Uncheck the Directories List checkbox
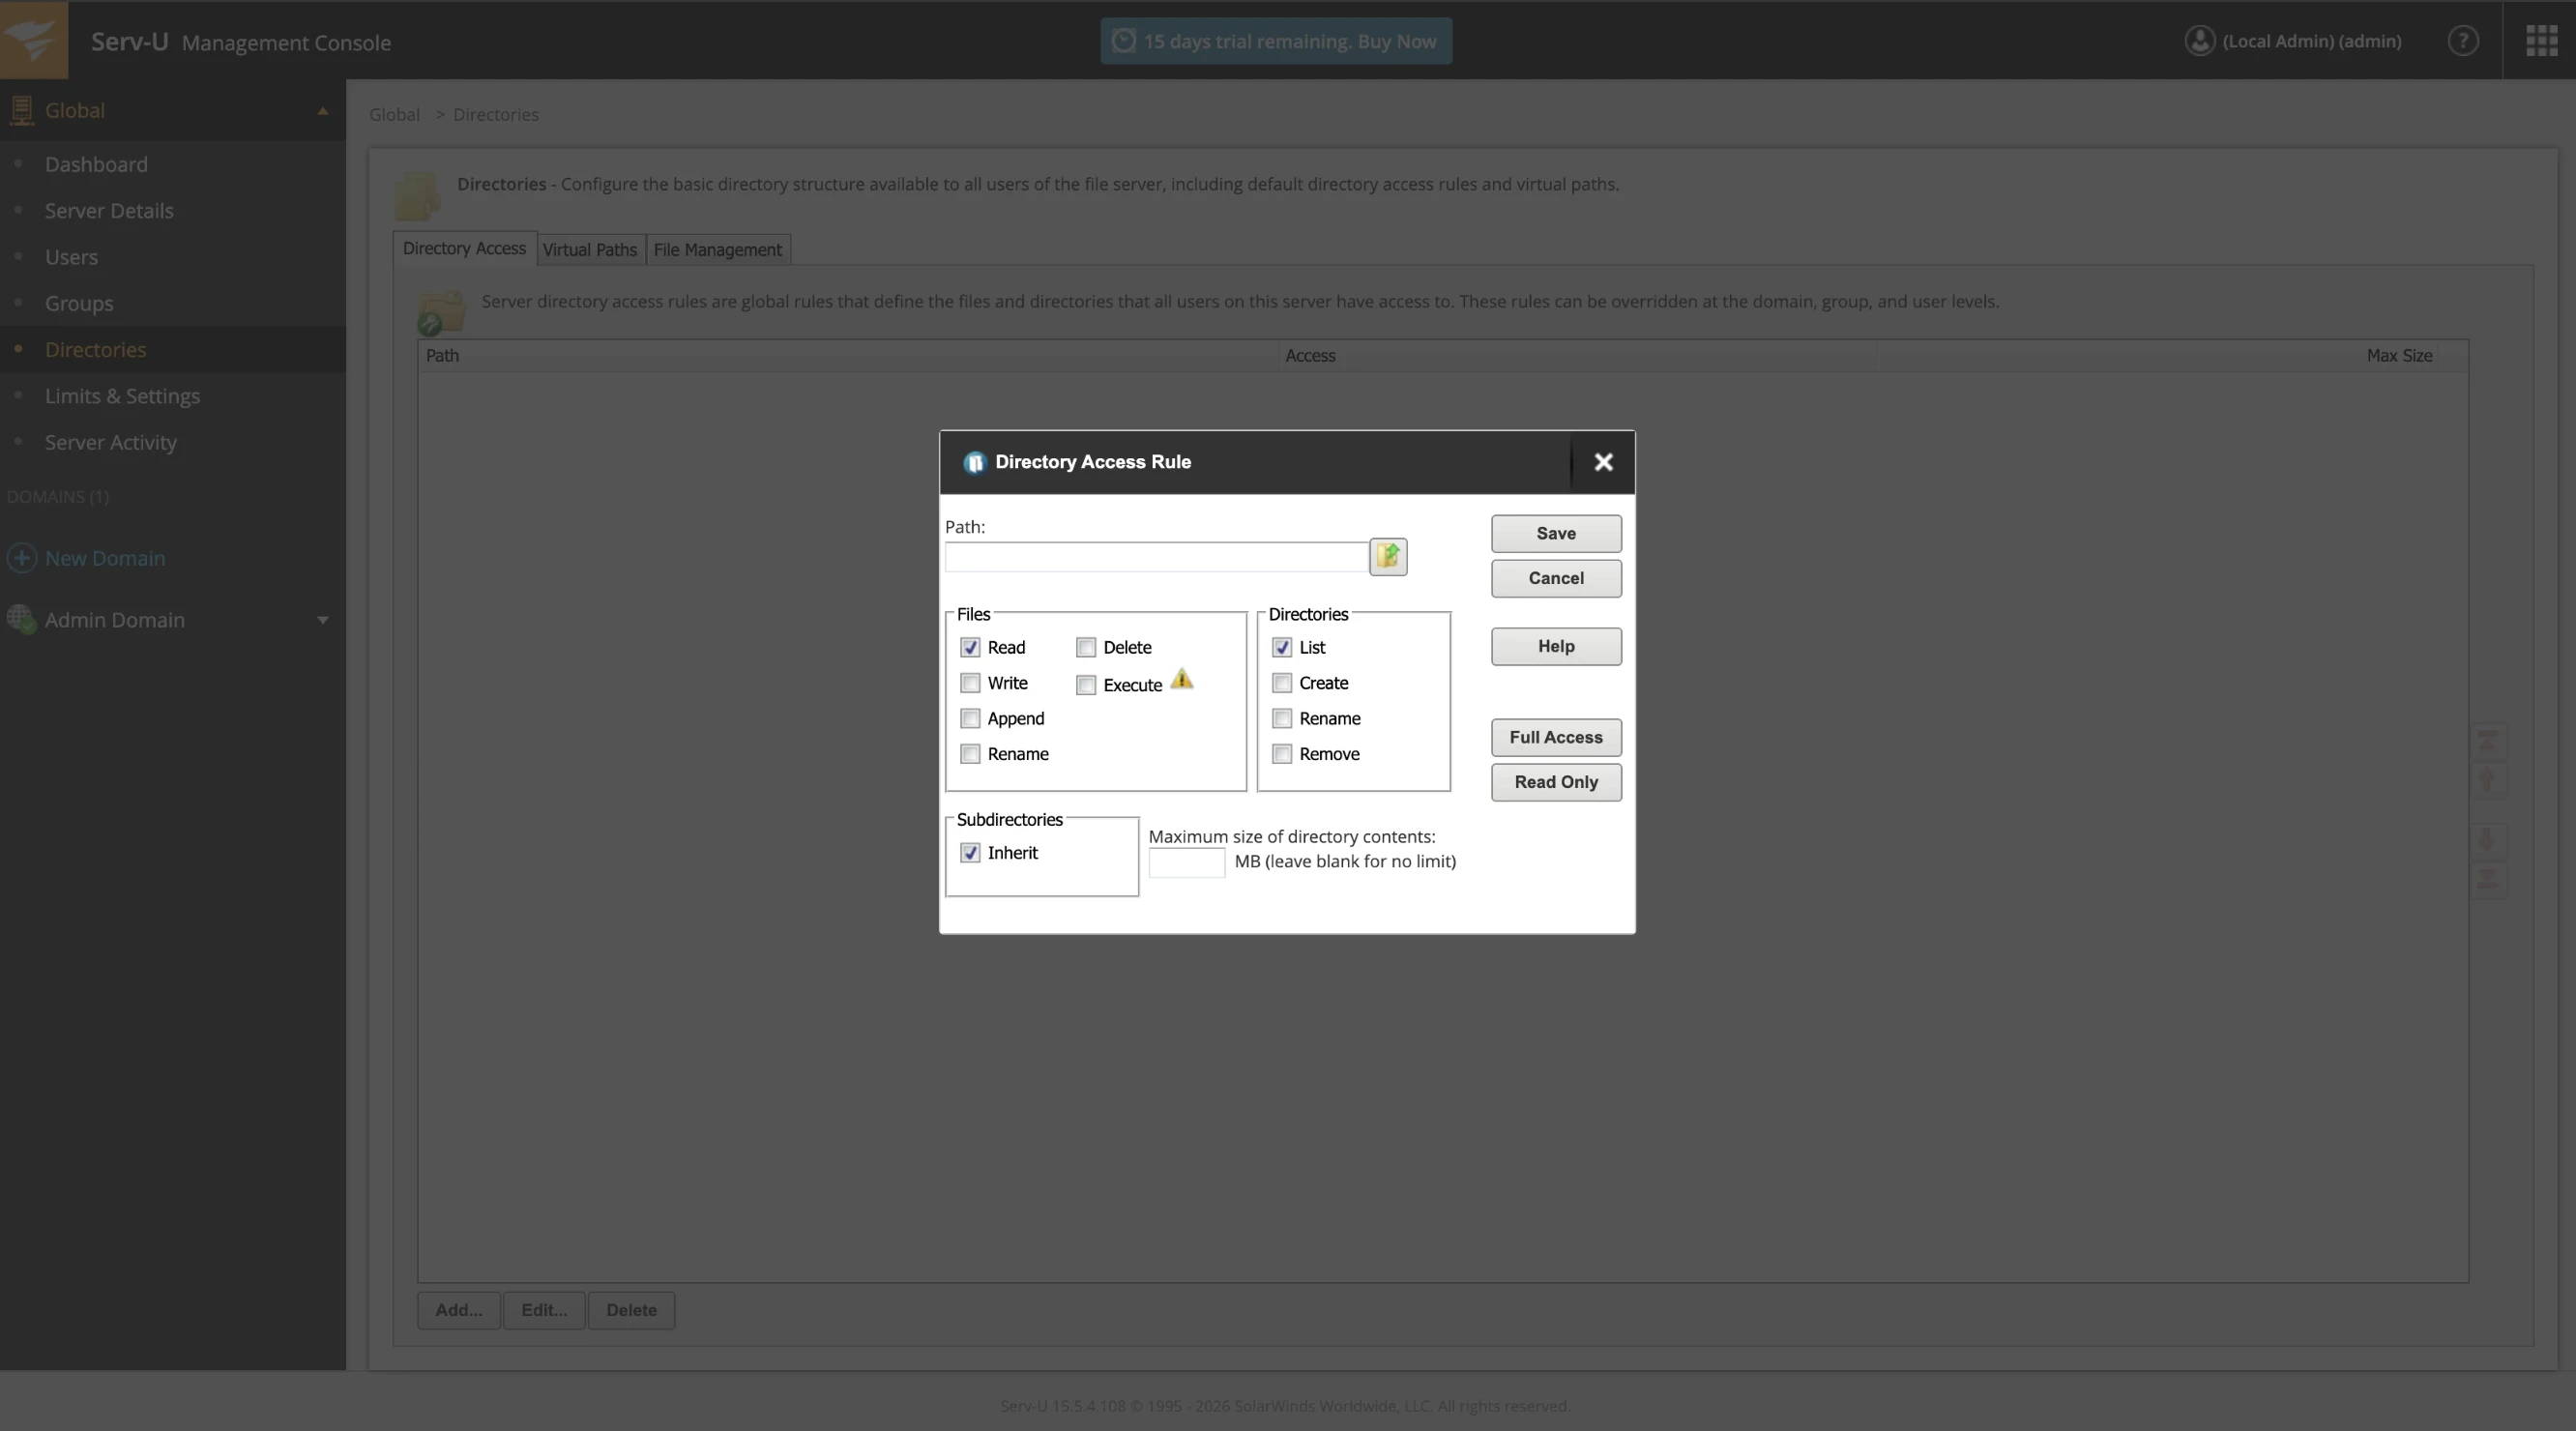This screenshot has height=1431, width=2576. click(1282, 648)
